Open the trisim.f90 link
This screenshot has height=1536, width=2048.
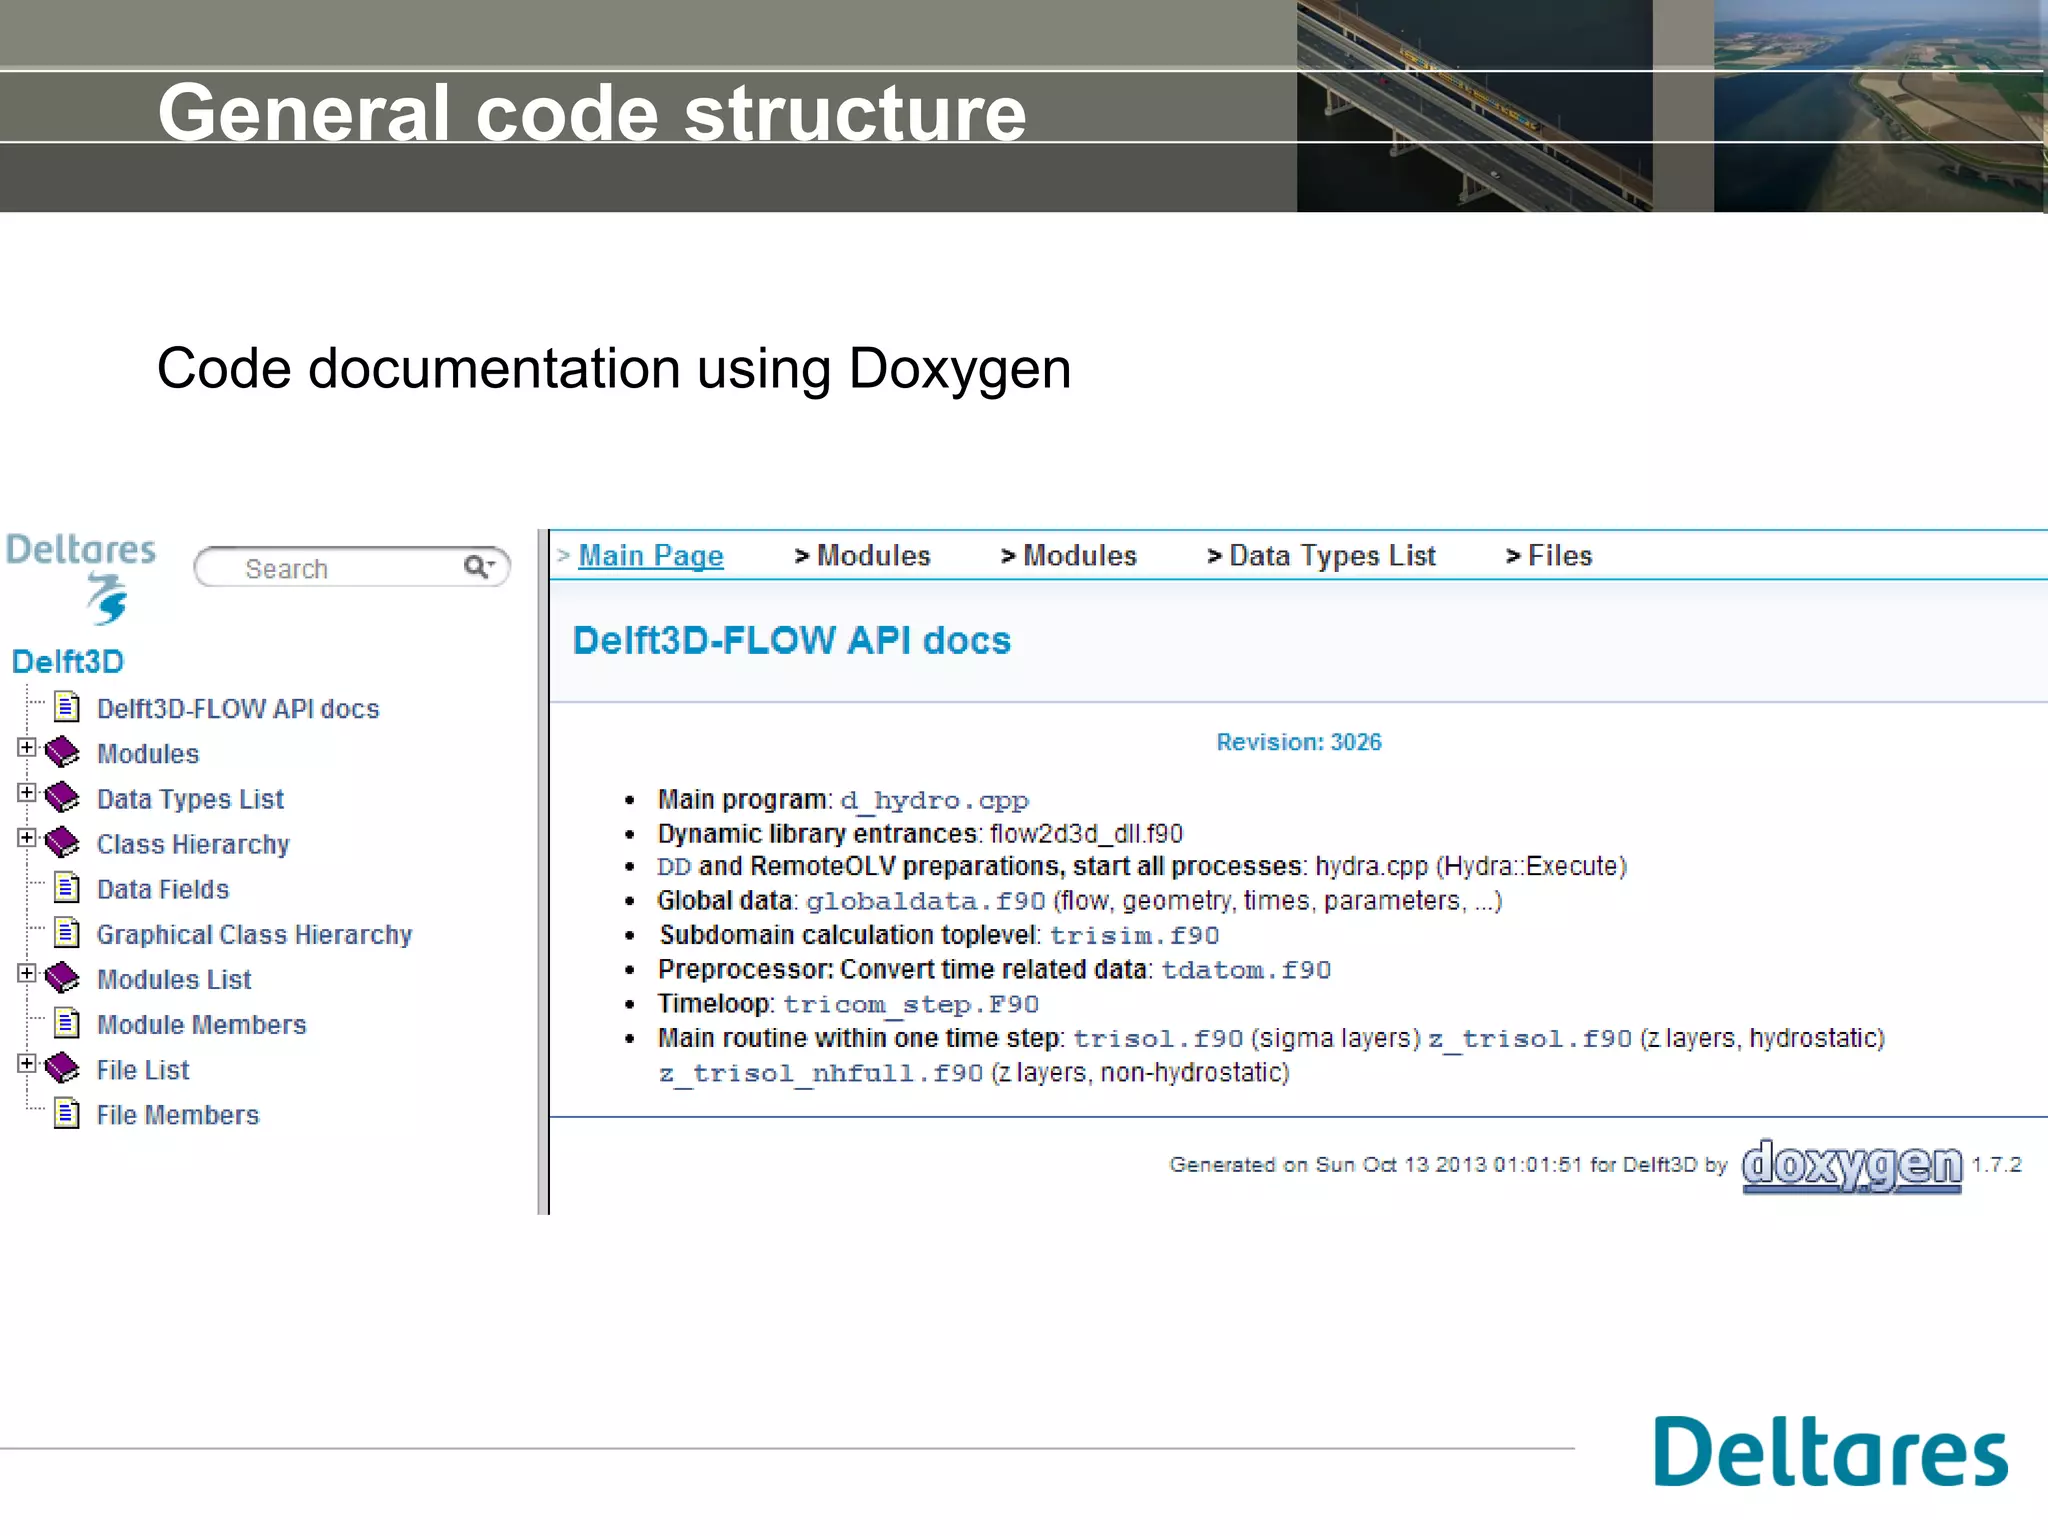coord(1134,935)
